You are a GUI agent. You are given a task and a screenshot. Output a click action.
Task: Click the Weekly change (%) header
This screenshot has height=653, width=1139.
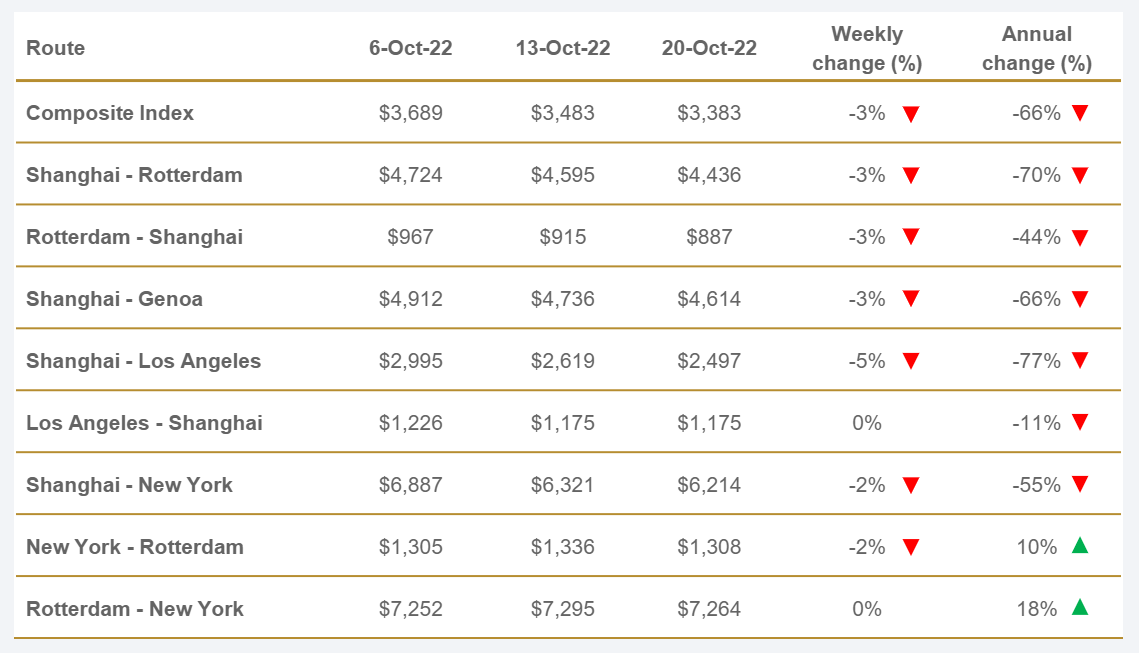click(867, 48)
